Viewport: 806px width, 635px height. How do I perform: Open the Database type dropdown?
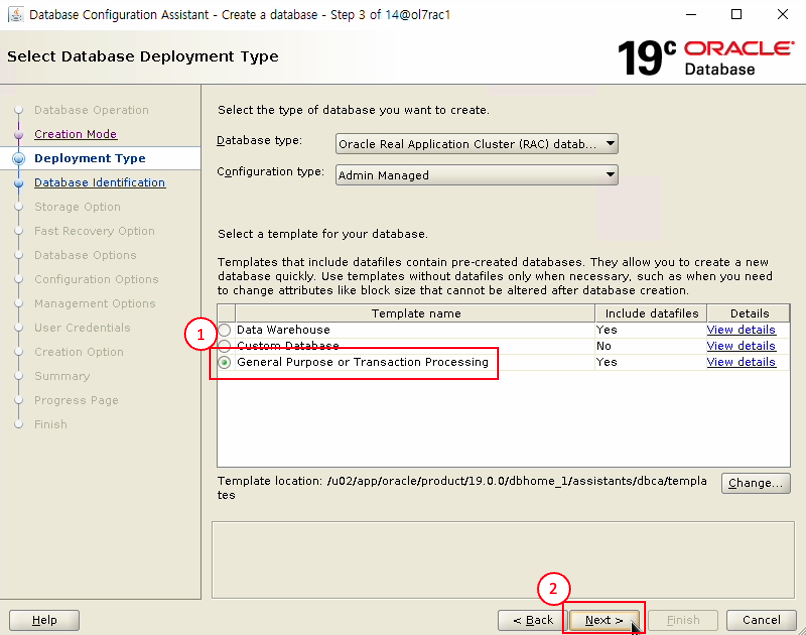click(x=477, y=144)
